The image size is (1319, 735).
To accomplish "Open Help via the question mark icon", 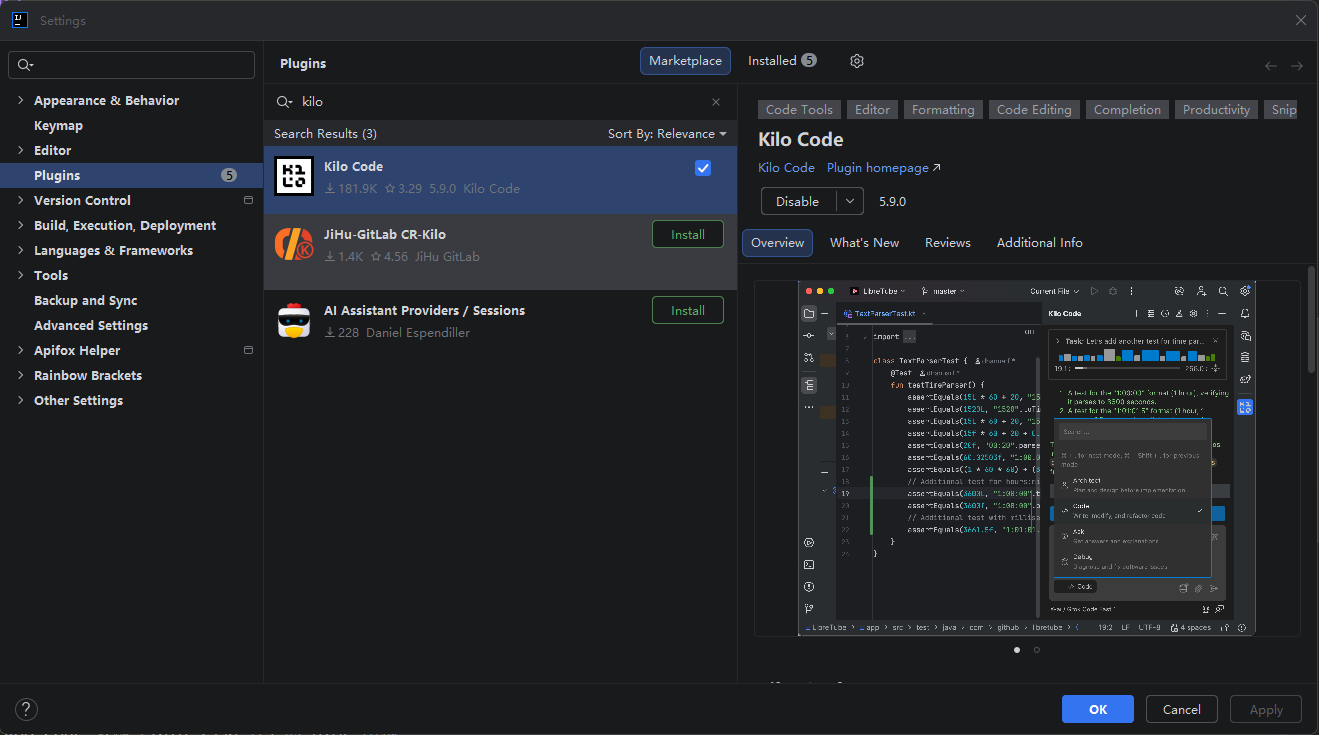I will point(26,709).
